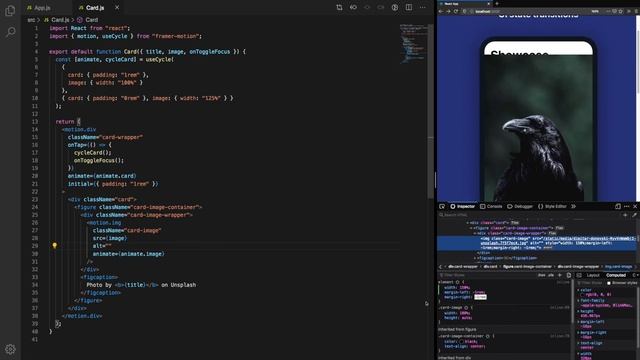The image size is (640, 360).
Task: Add a new node with the plus icon in the Inspector
Action: (625, 215)
